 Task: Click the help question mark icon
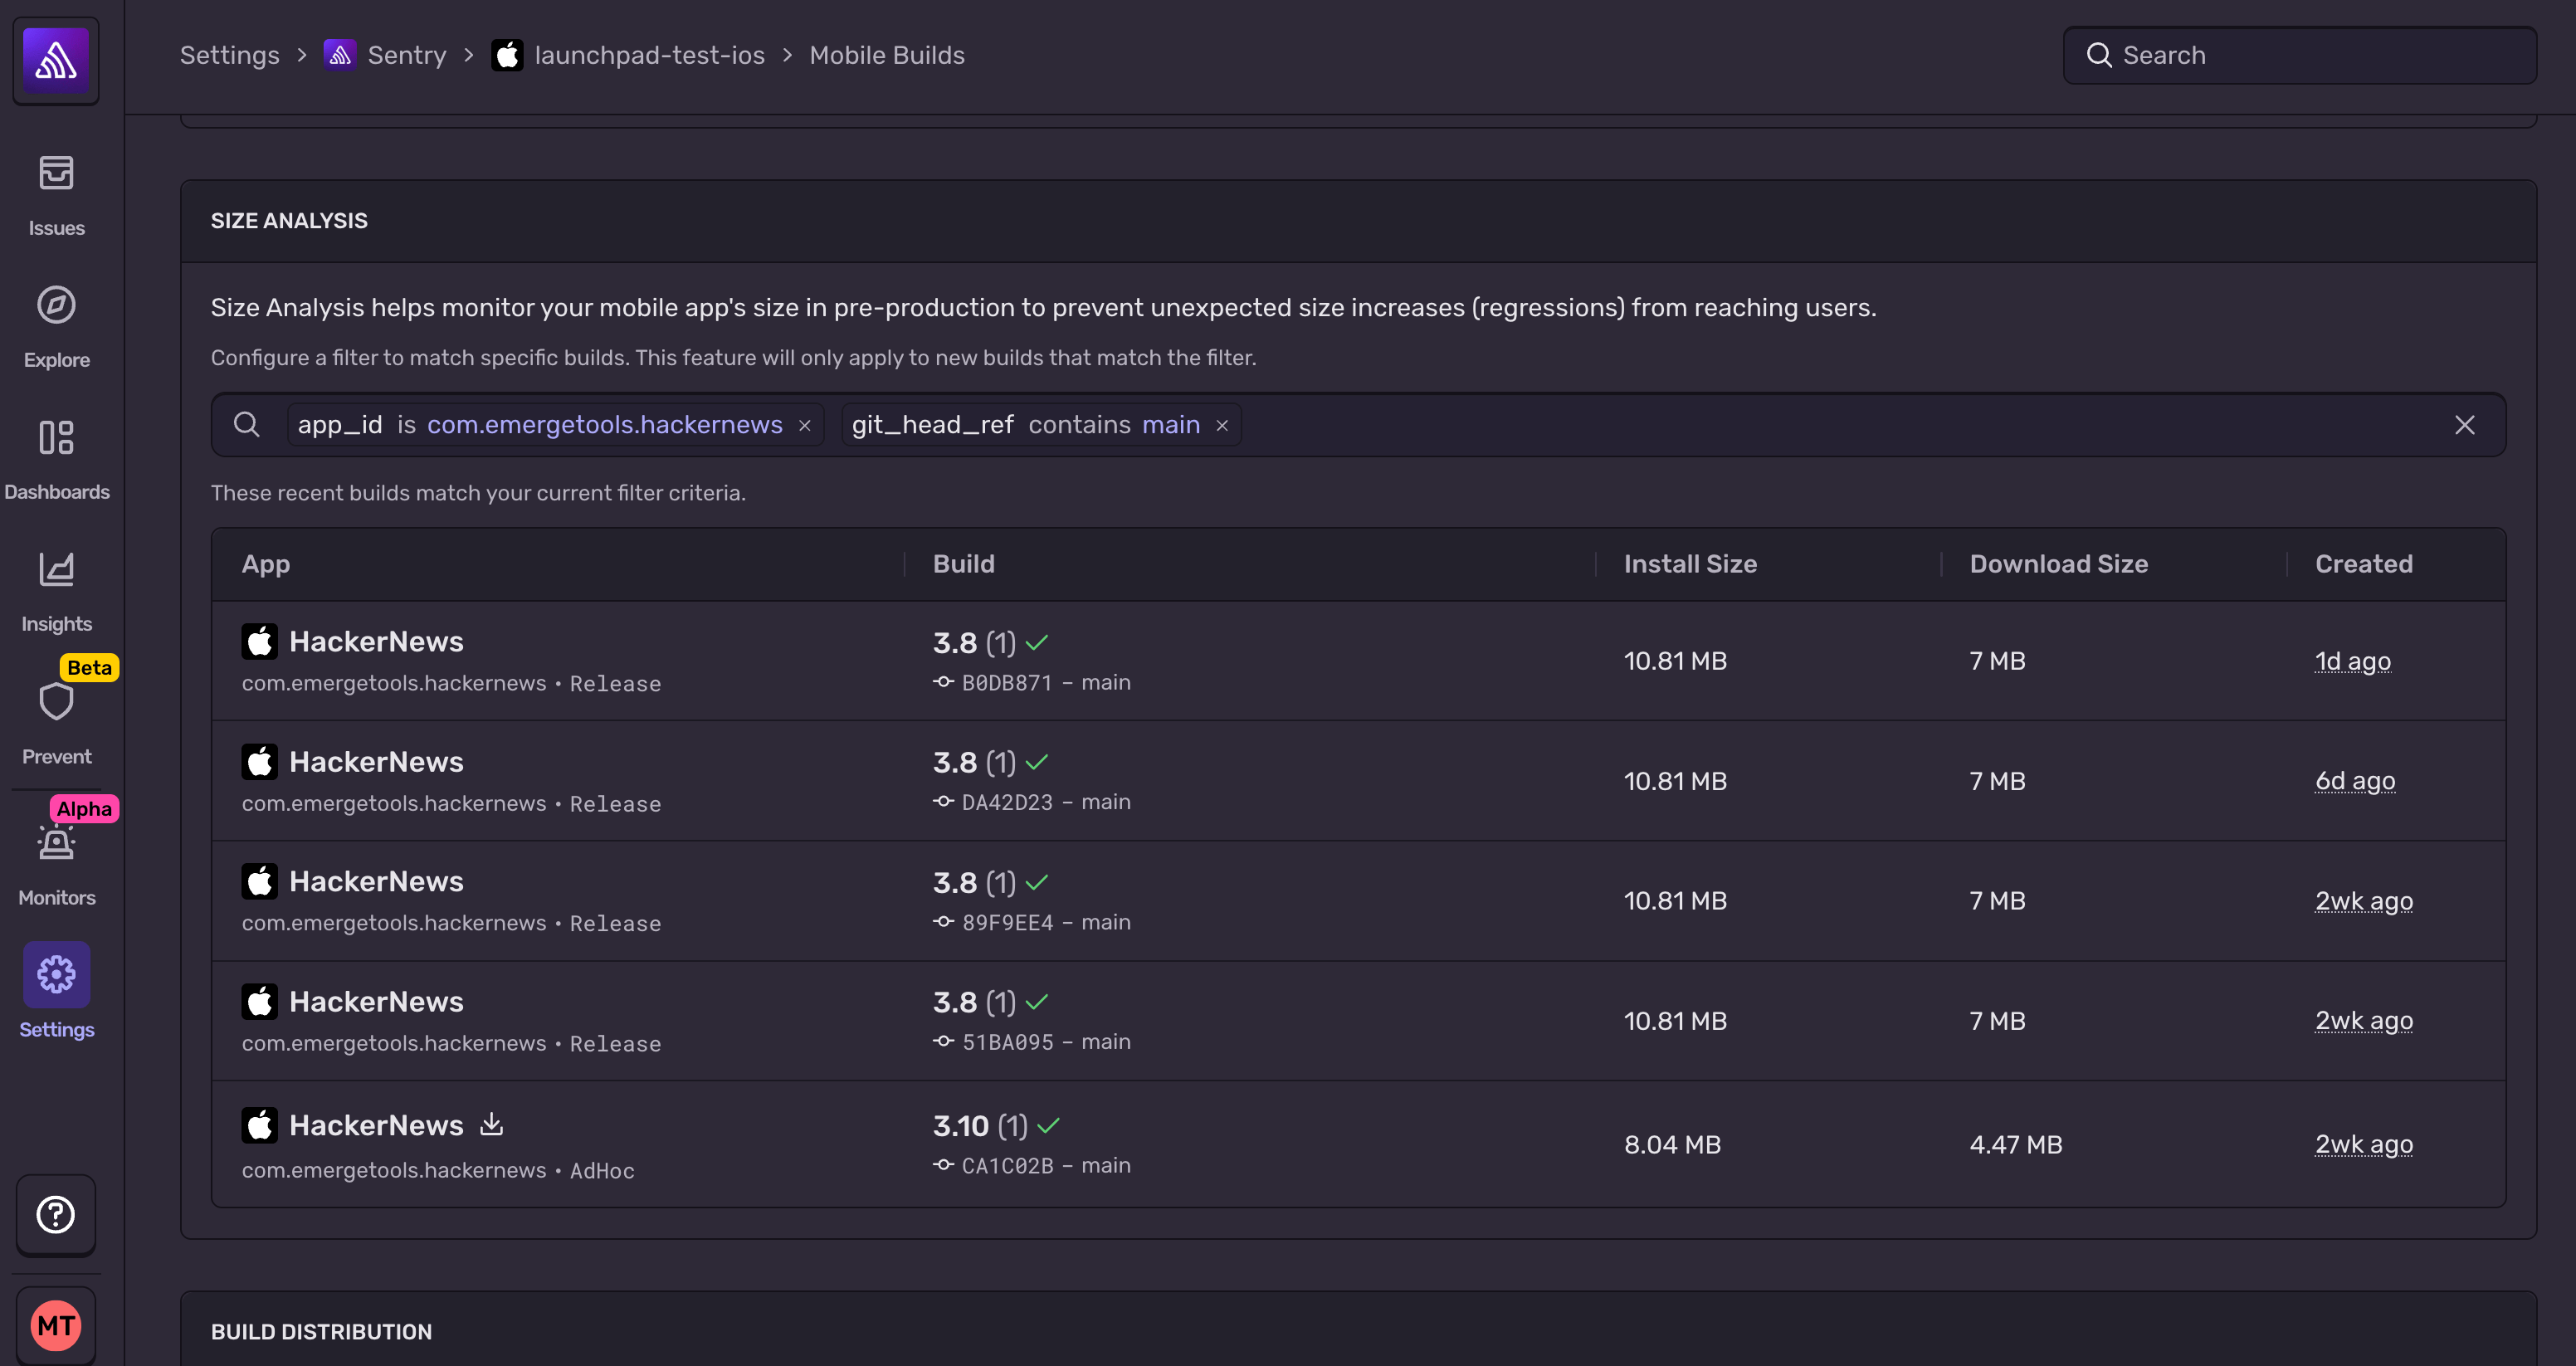click(x=56, y=1214)
